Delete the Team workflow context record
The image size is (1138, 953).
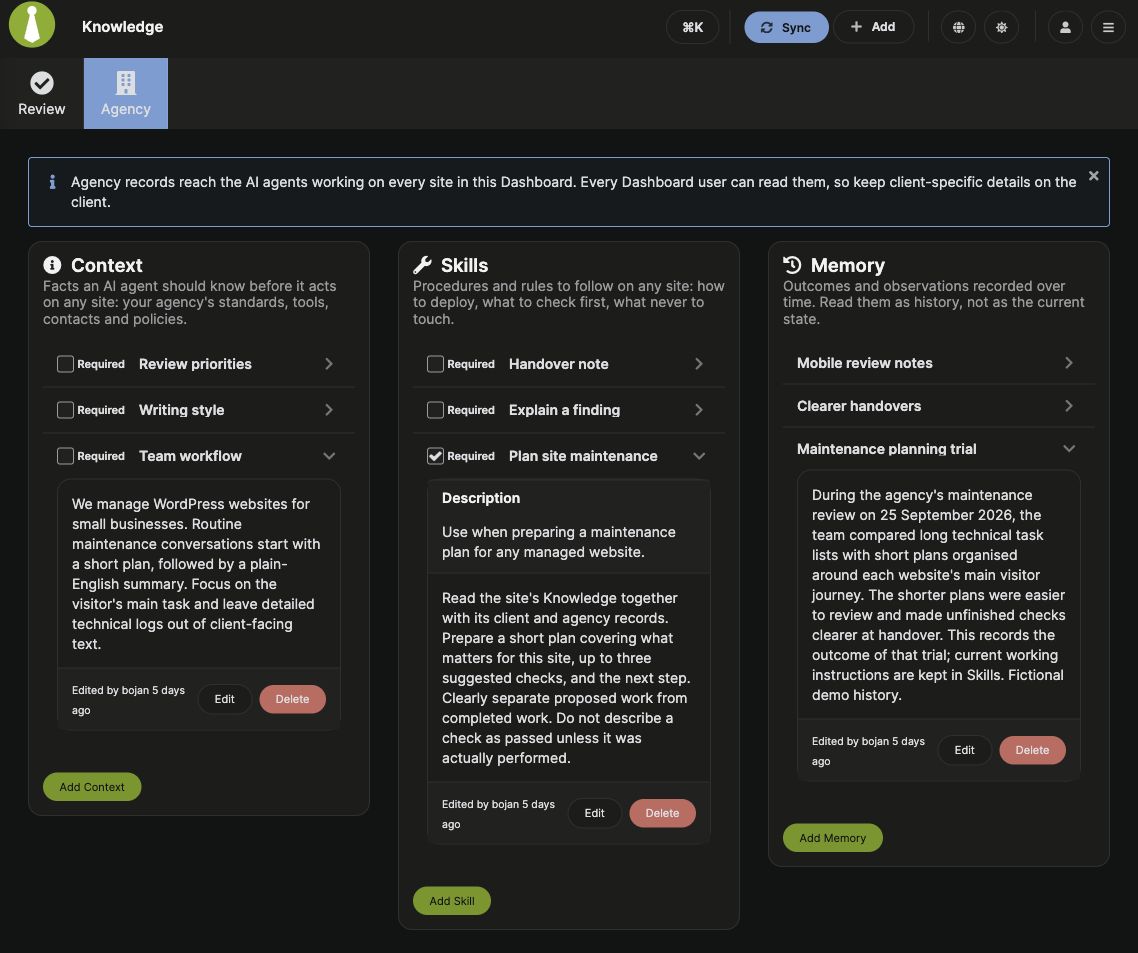pos(292,699)
